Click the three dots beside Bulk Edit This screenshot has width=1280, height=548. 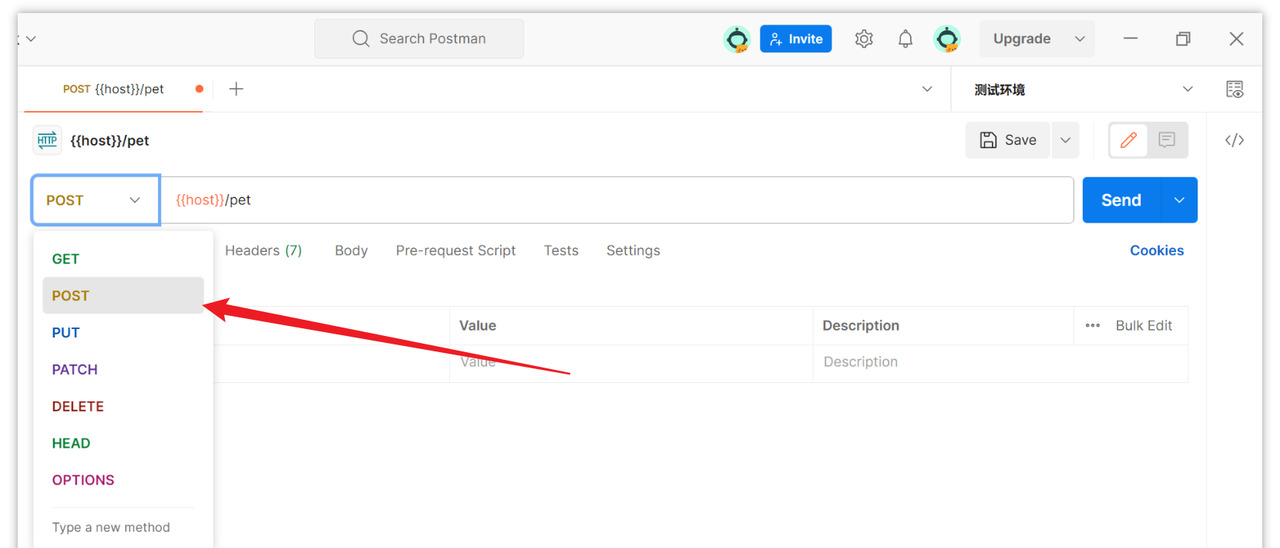pos(1093,325)
